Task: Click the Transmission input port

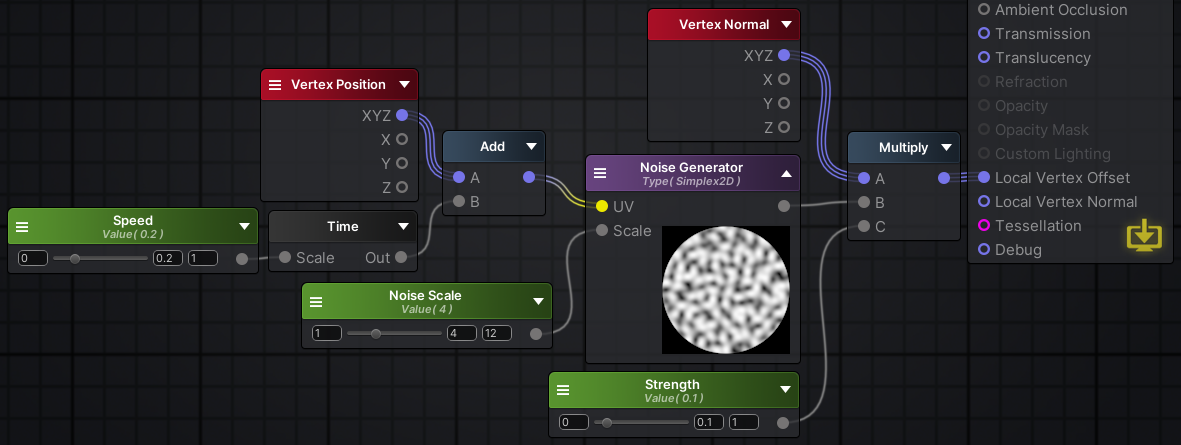Action: tap(984, 33)
